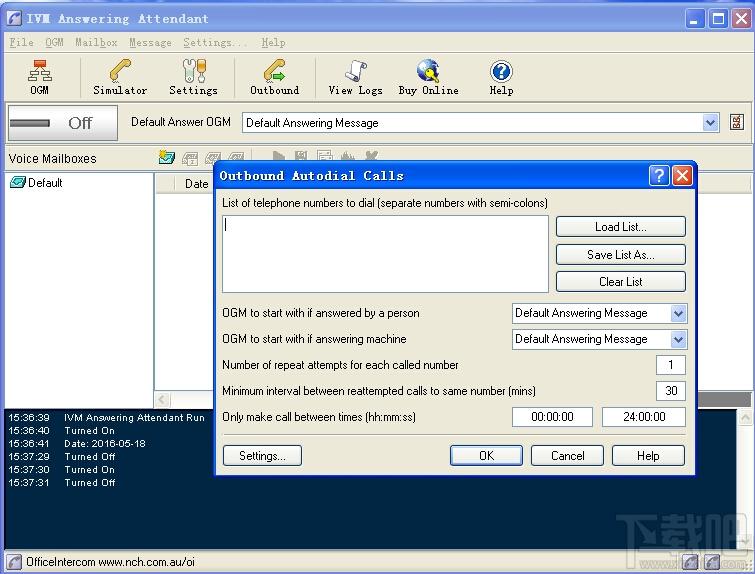Click the Save List As... button
Image resolution: width=755 pixels, height=574 pixels.
click(621, 254)
